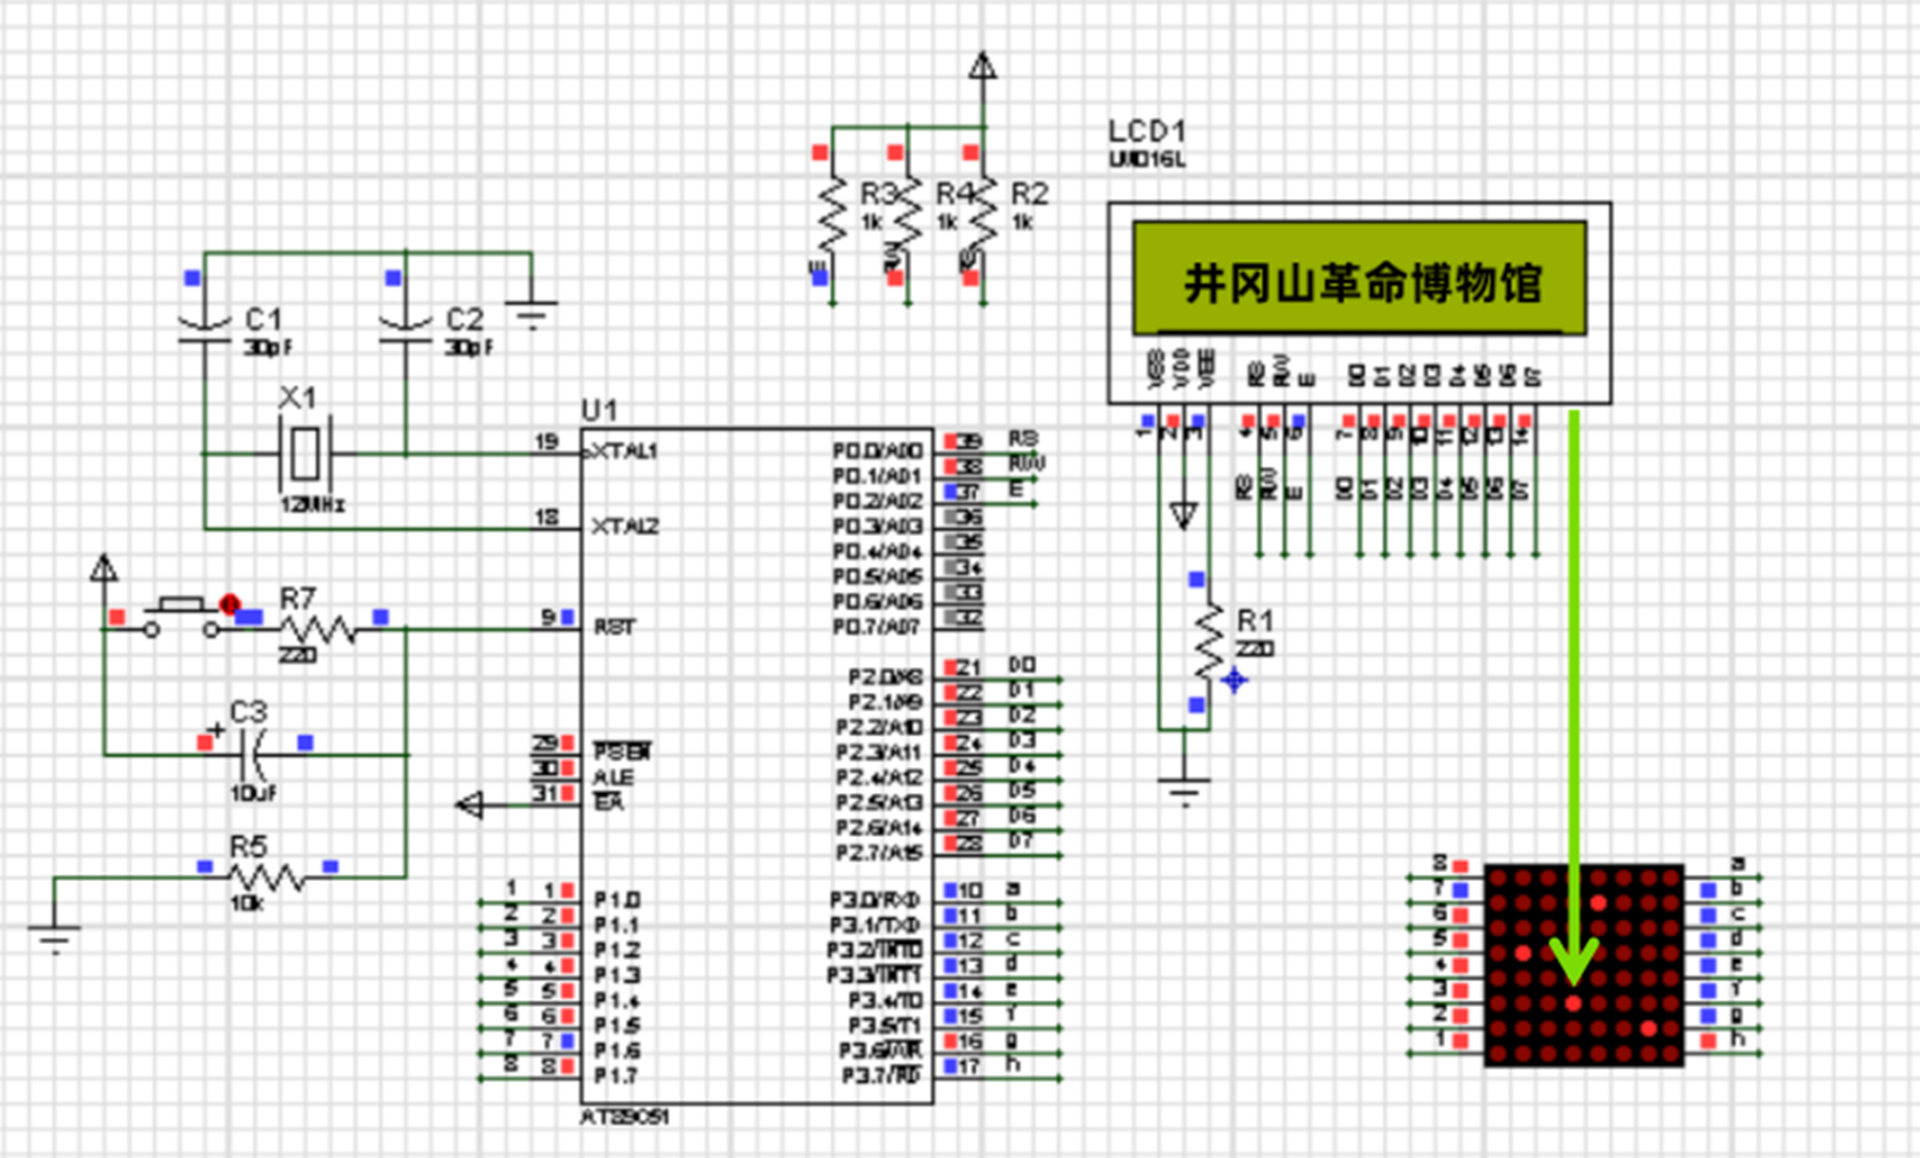
Task: Click the LCD1 component label text
Action: [1146, 131]
